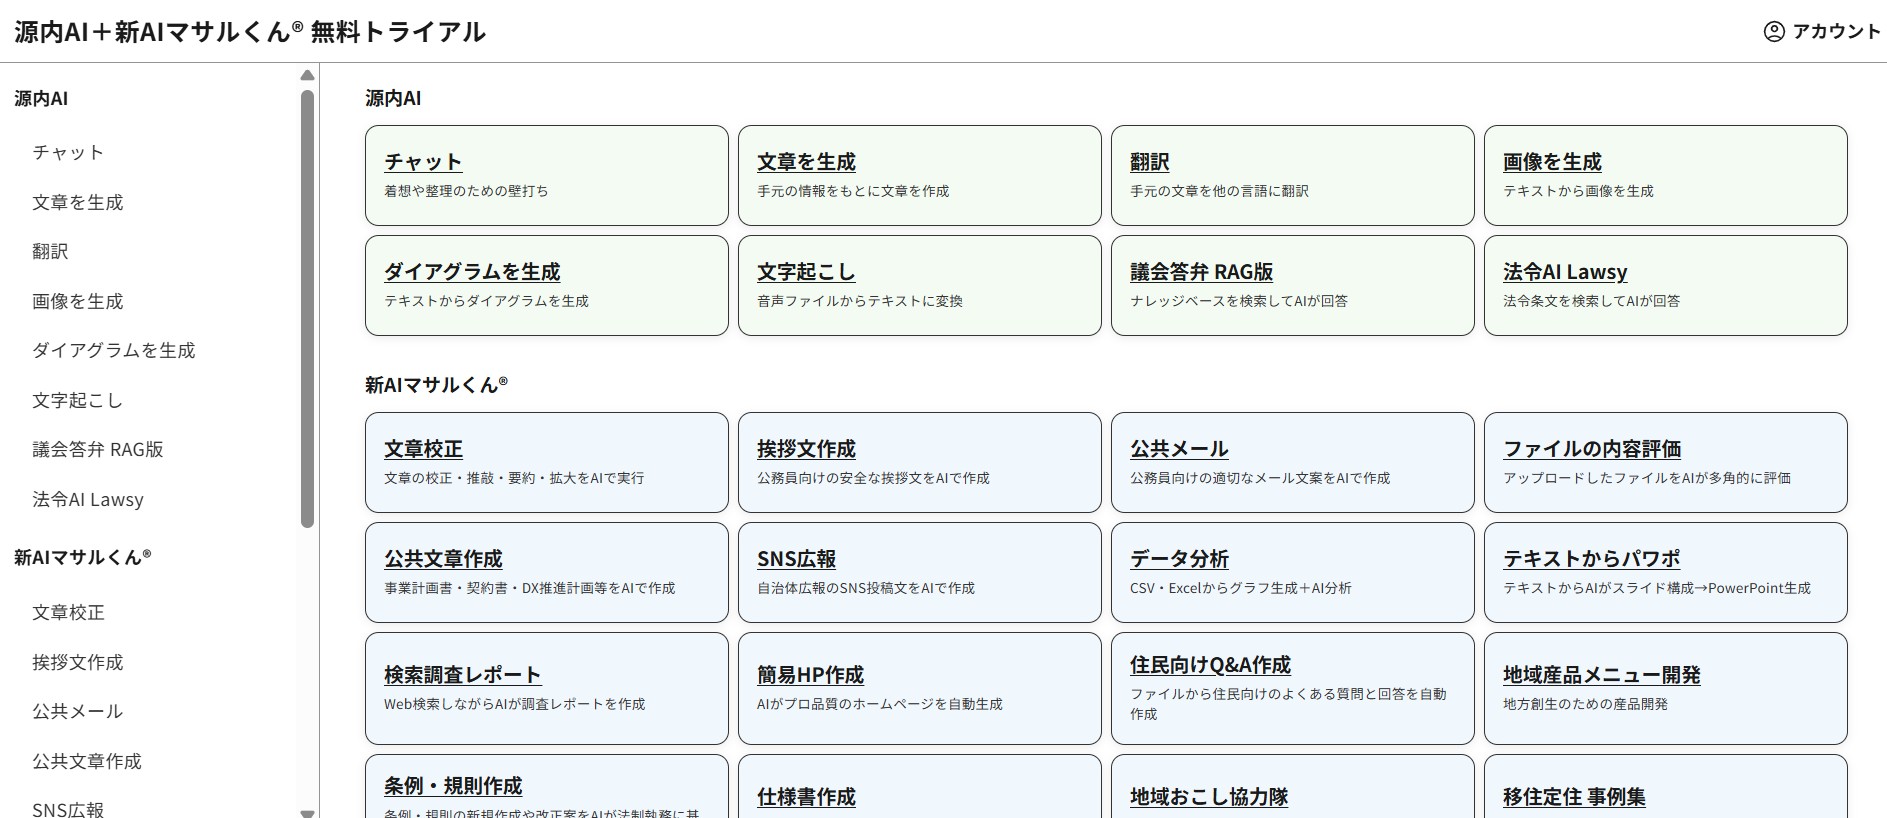Click the sidebar scroll-up arrow
1887x818 pixels.
[307, 76]
